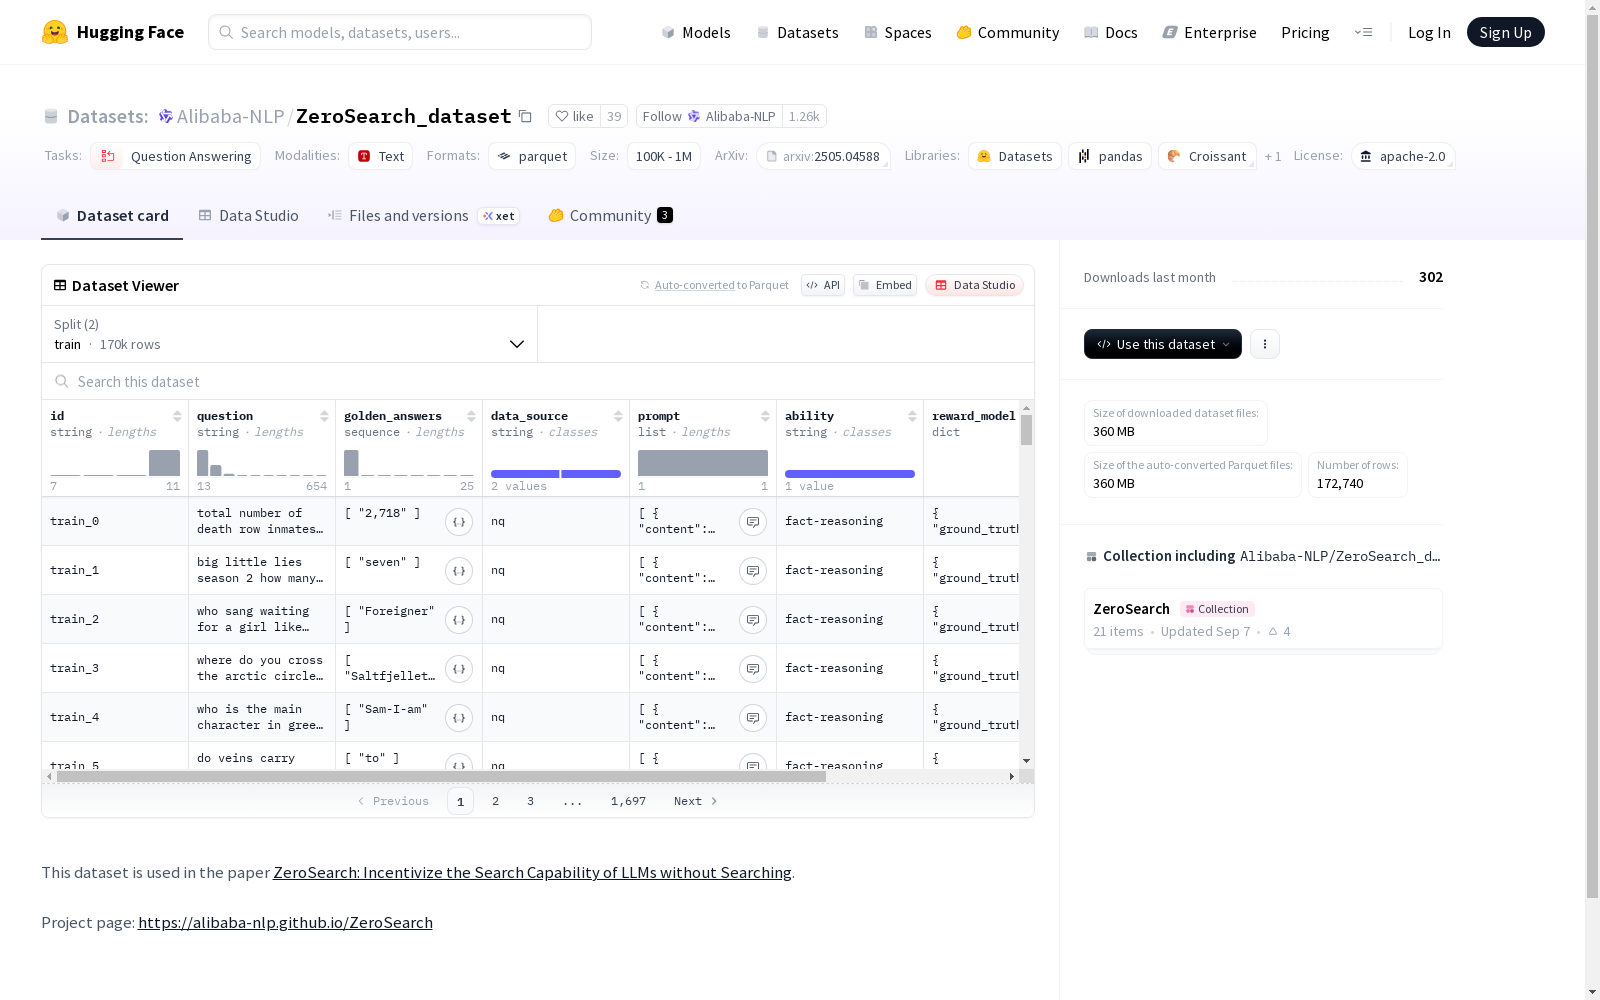
Task: Click the table horizontal scrollbar
Action: (x=441, y=776)
